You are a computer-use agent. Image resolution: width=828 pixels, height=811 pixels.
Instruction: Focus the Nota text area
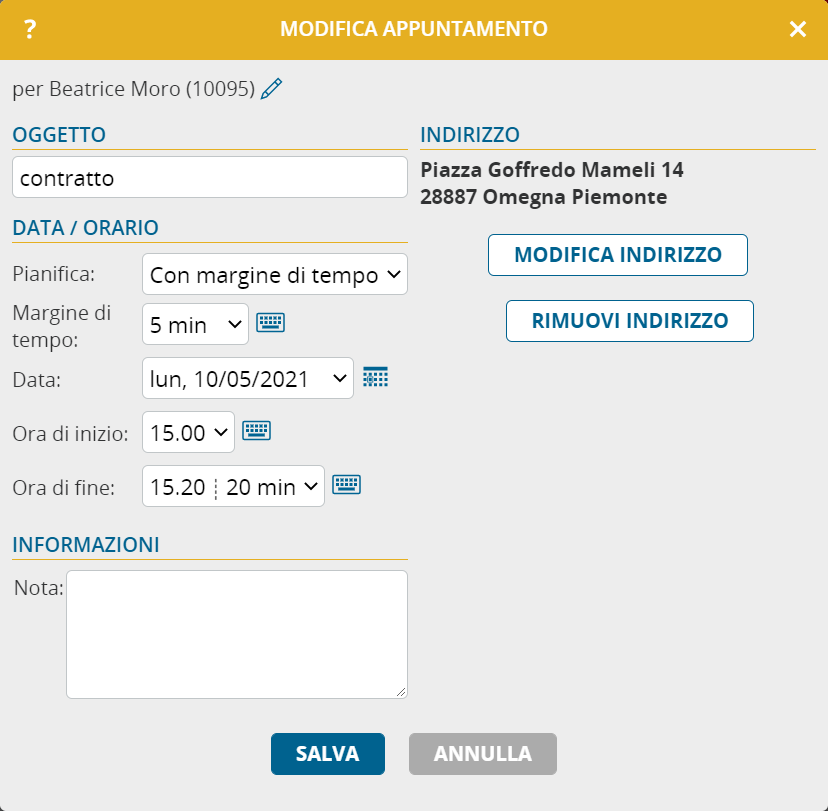(236, 634)
